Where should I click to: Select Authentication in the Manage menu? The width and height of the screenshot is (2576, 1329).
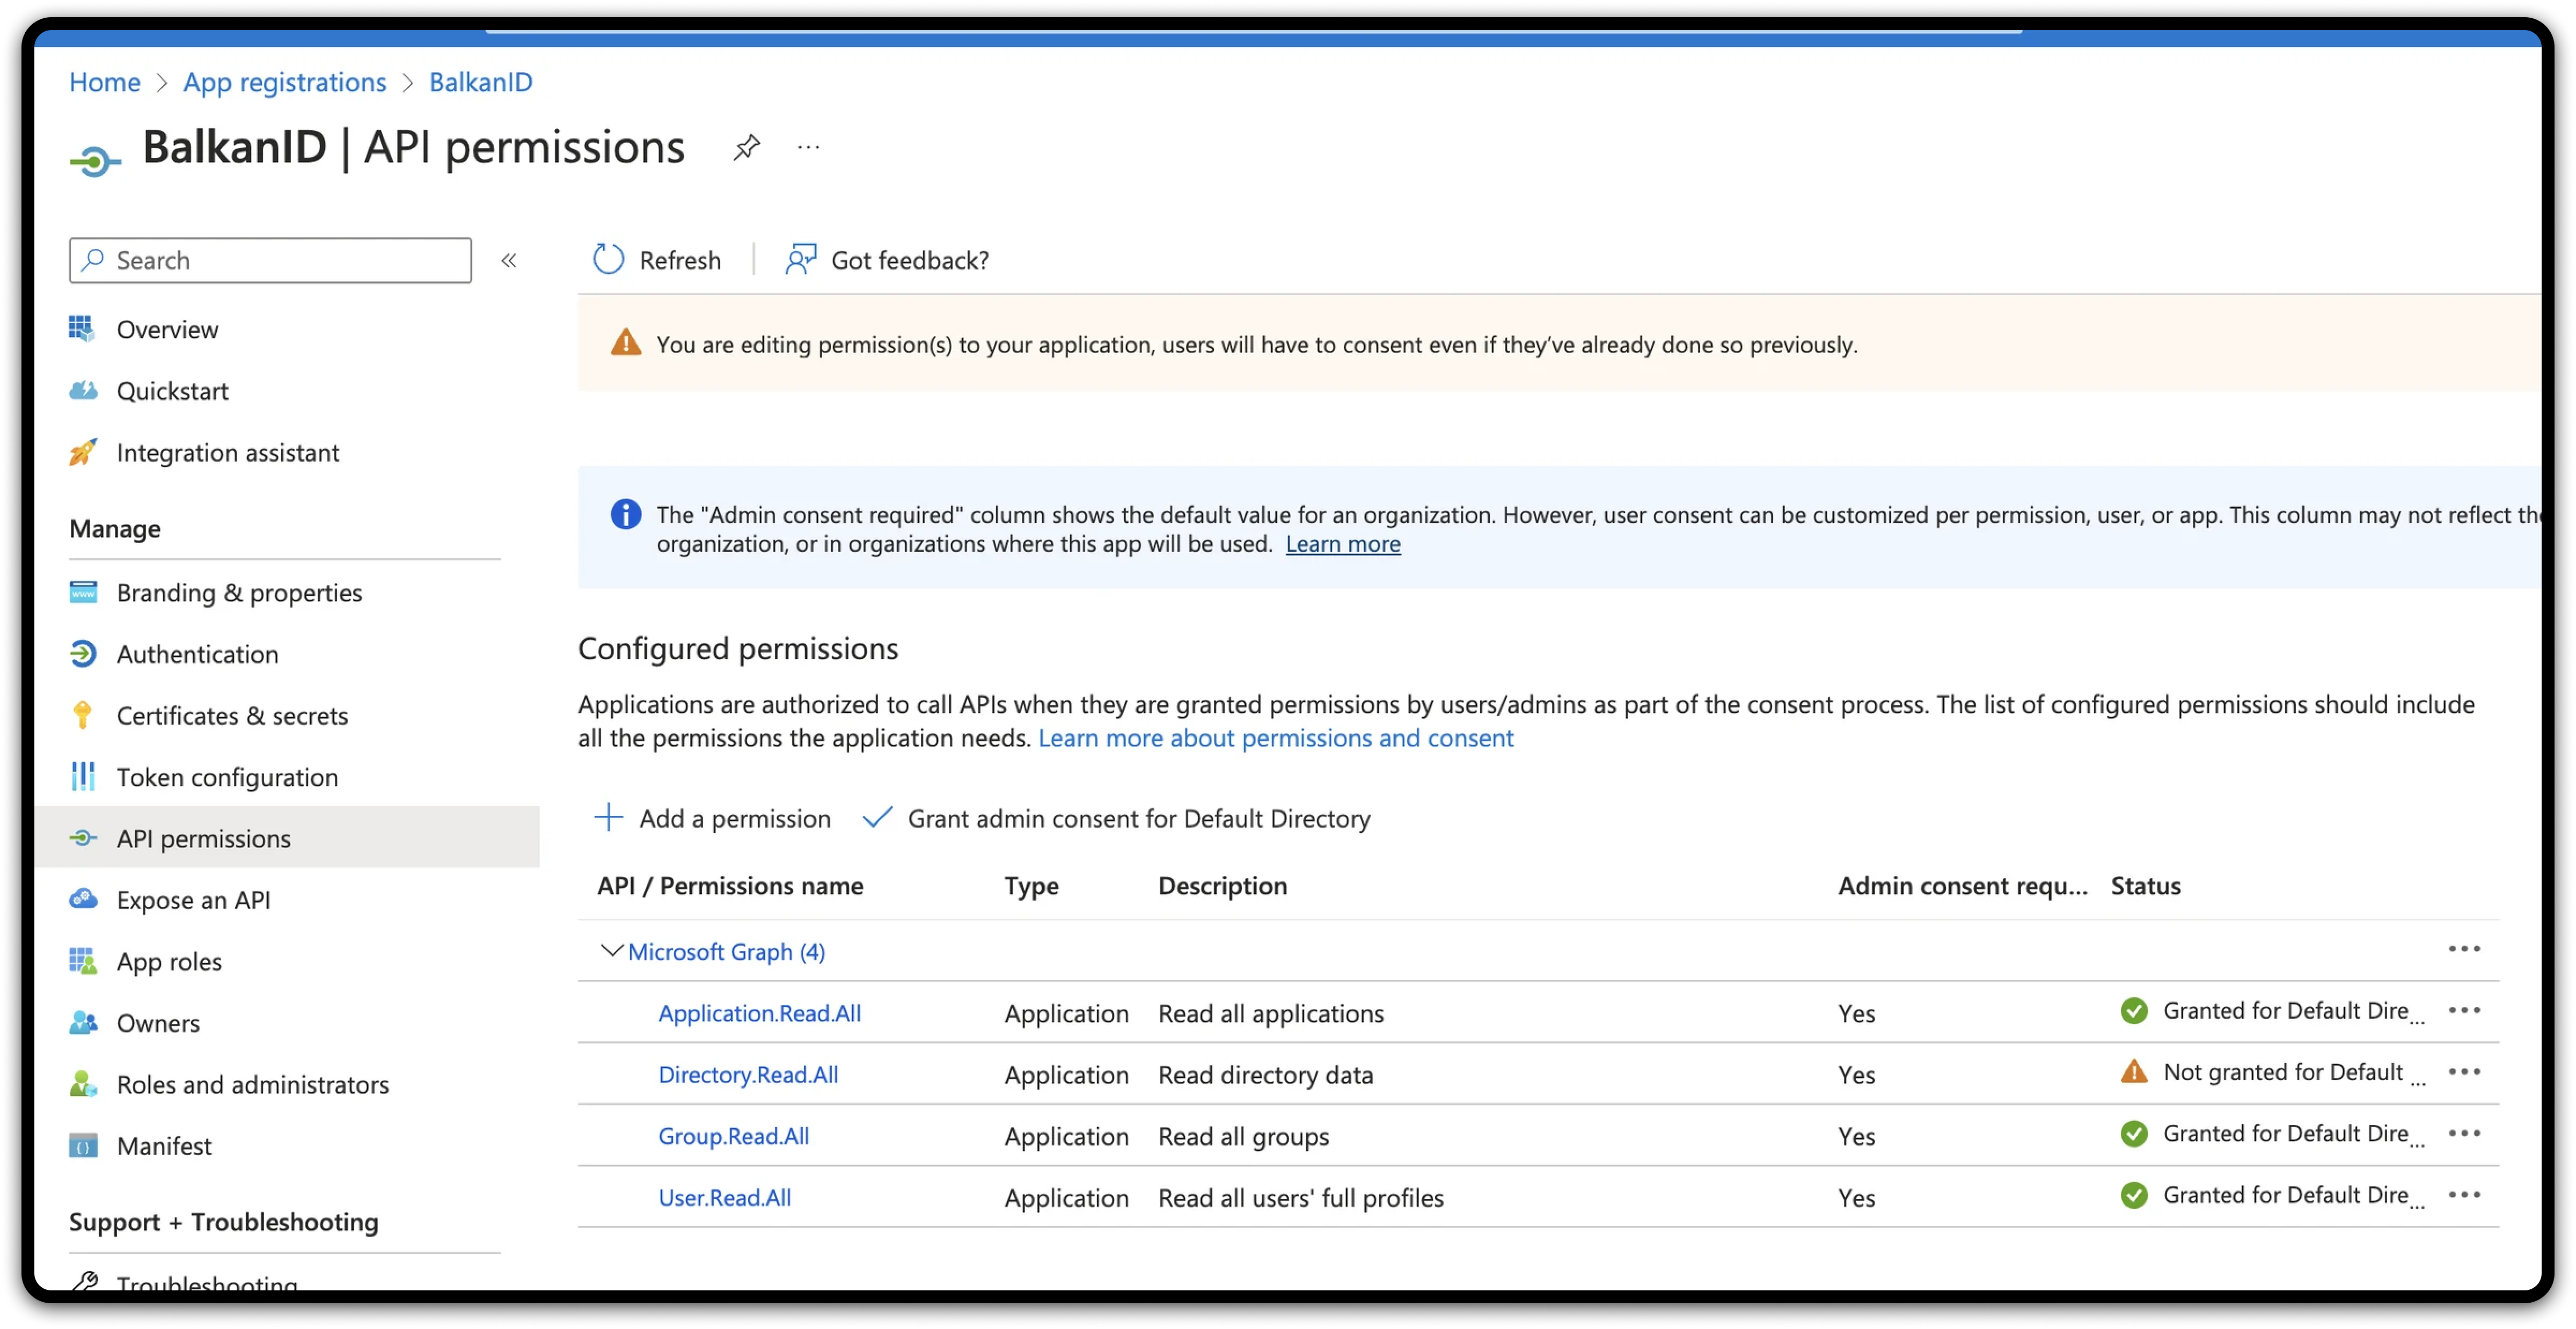tap(197, 654)
